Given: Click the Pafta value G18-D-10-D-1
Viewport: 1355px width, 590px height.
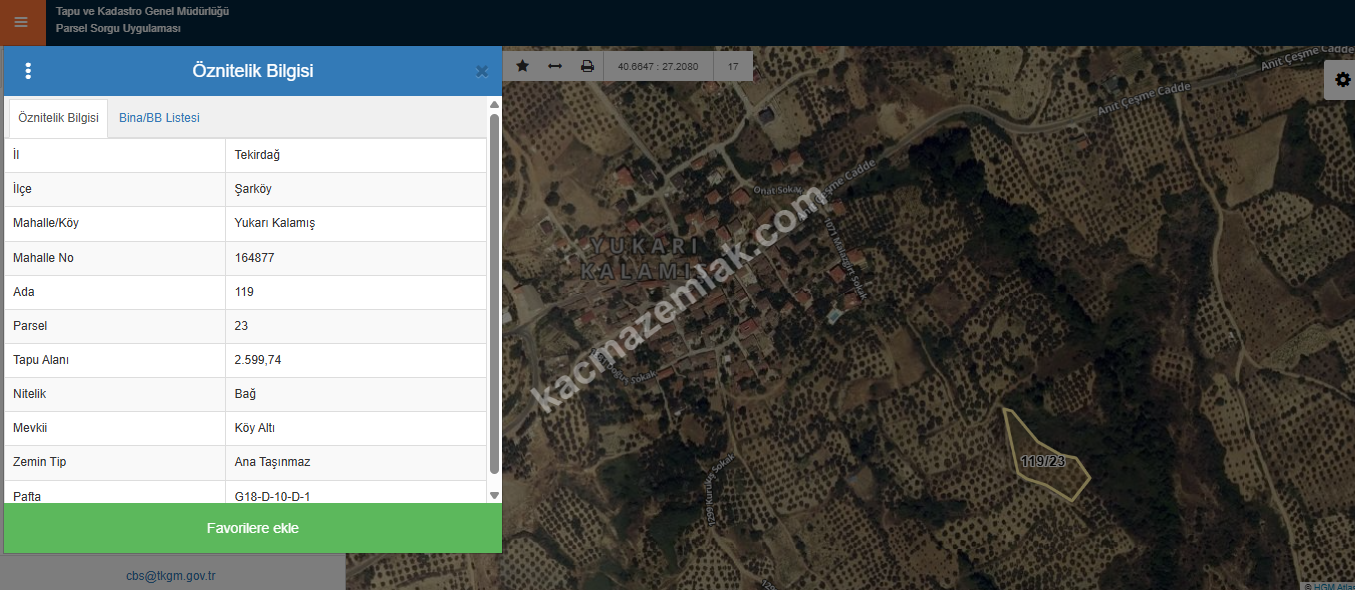Looking at the screenshot, I should point(279,495).
